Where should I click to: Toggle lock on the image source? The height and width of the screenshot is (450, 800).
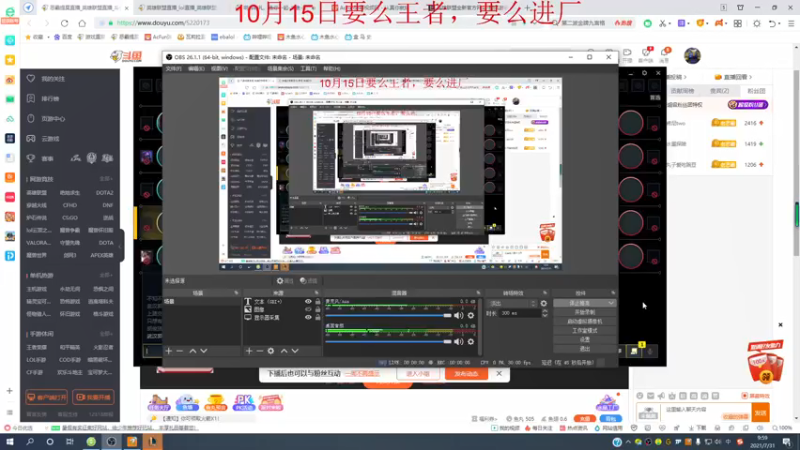(317, 310)
